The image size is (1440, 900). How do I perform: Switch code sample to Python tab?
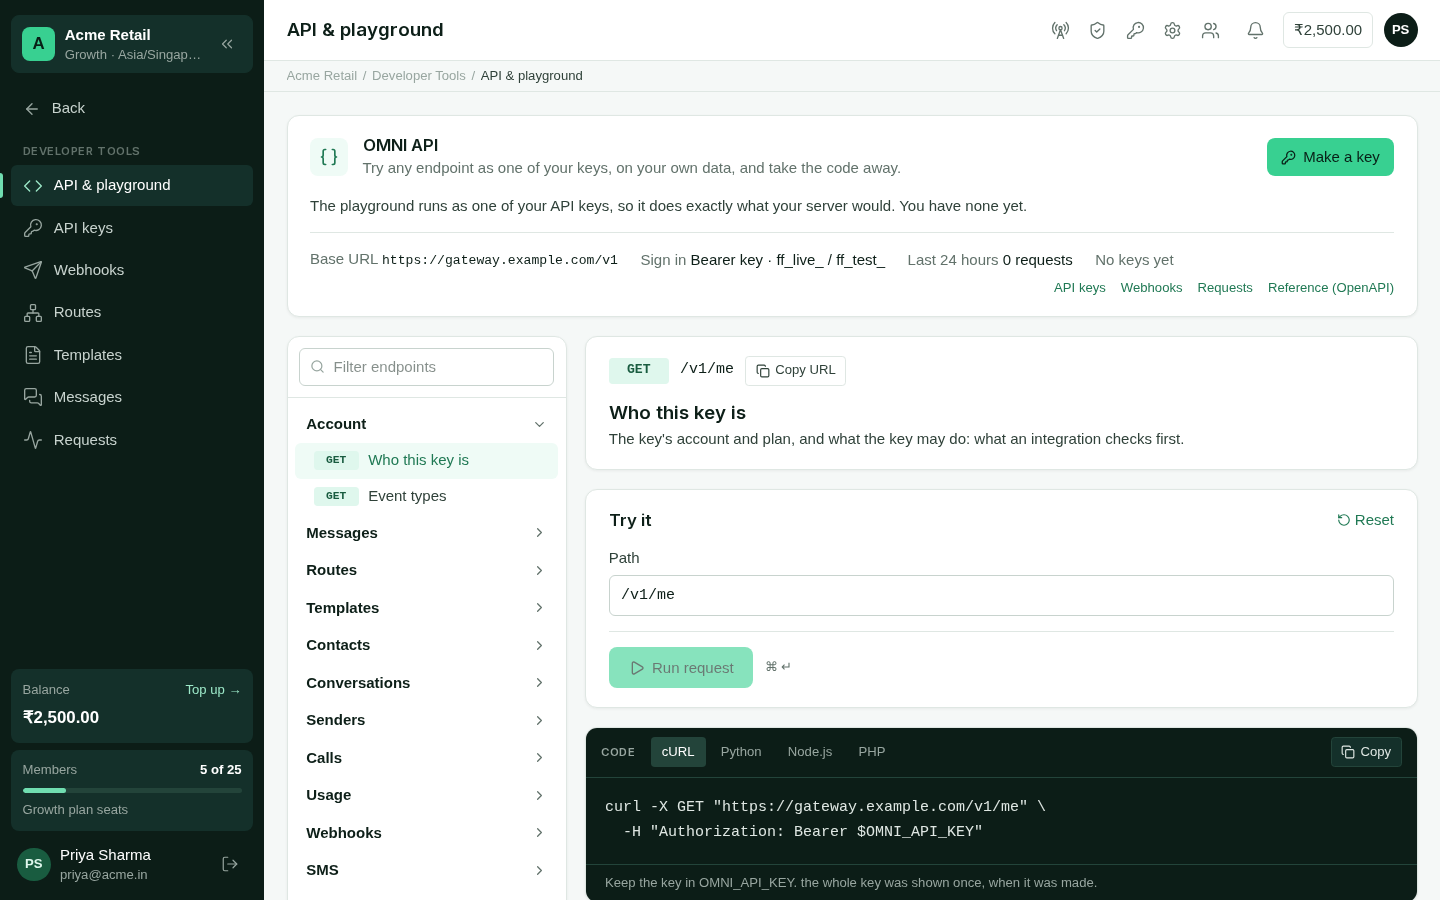tap(741, 752)
